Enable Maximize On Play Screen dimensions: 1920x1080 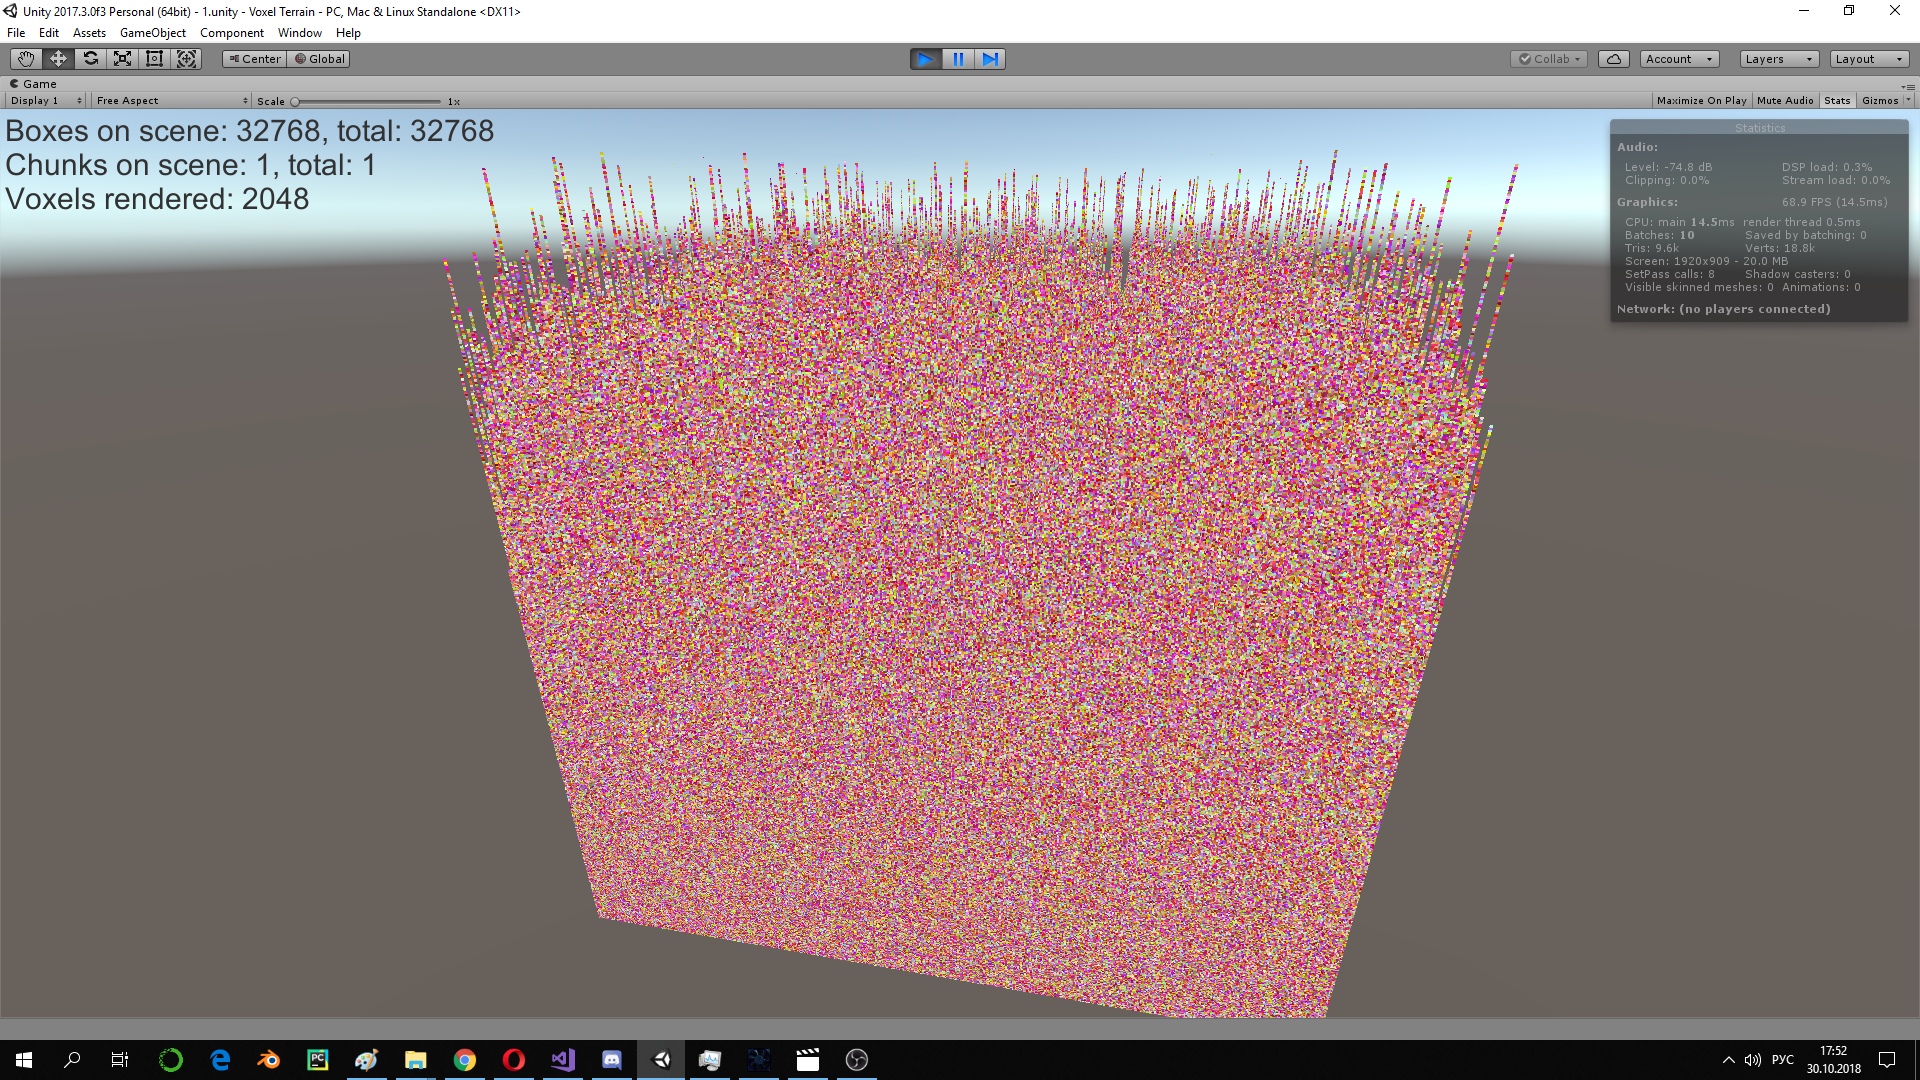[x=1701, y=100]
